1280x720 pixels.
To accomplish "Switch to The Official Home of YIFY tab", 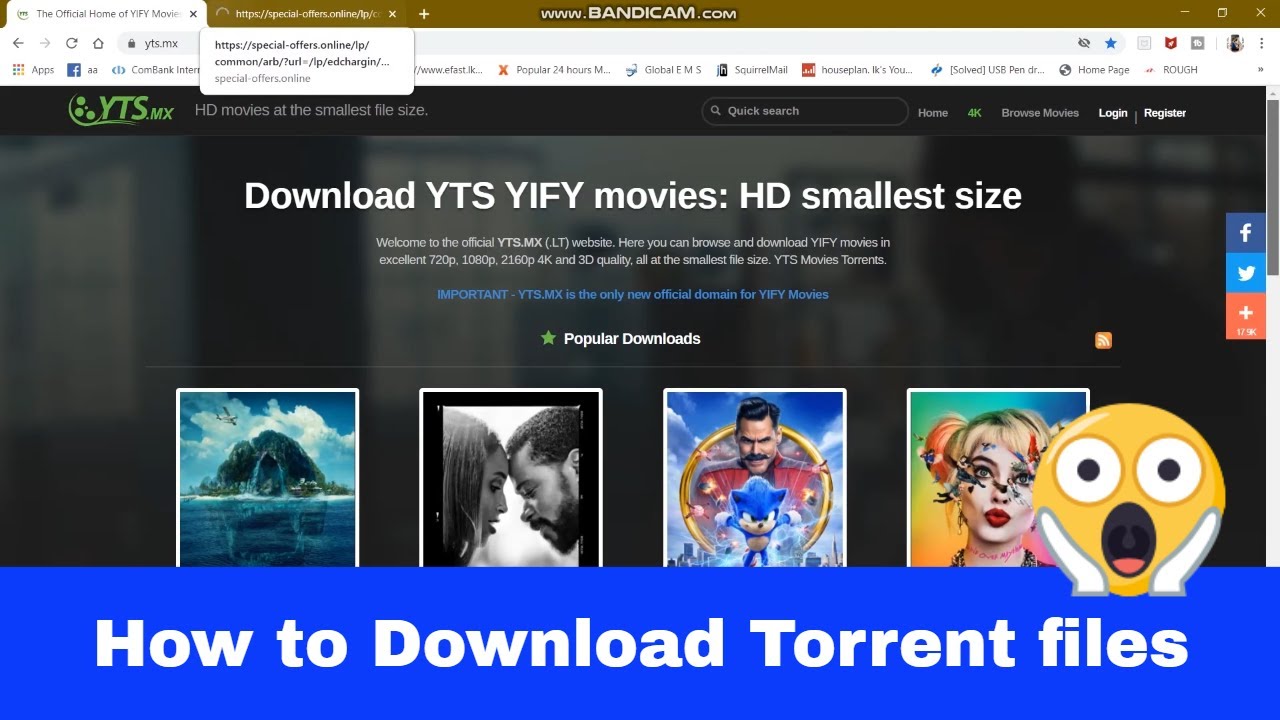I will 105,14.
